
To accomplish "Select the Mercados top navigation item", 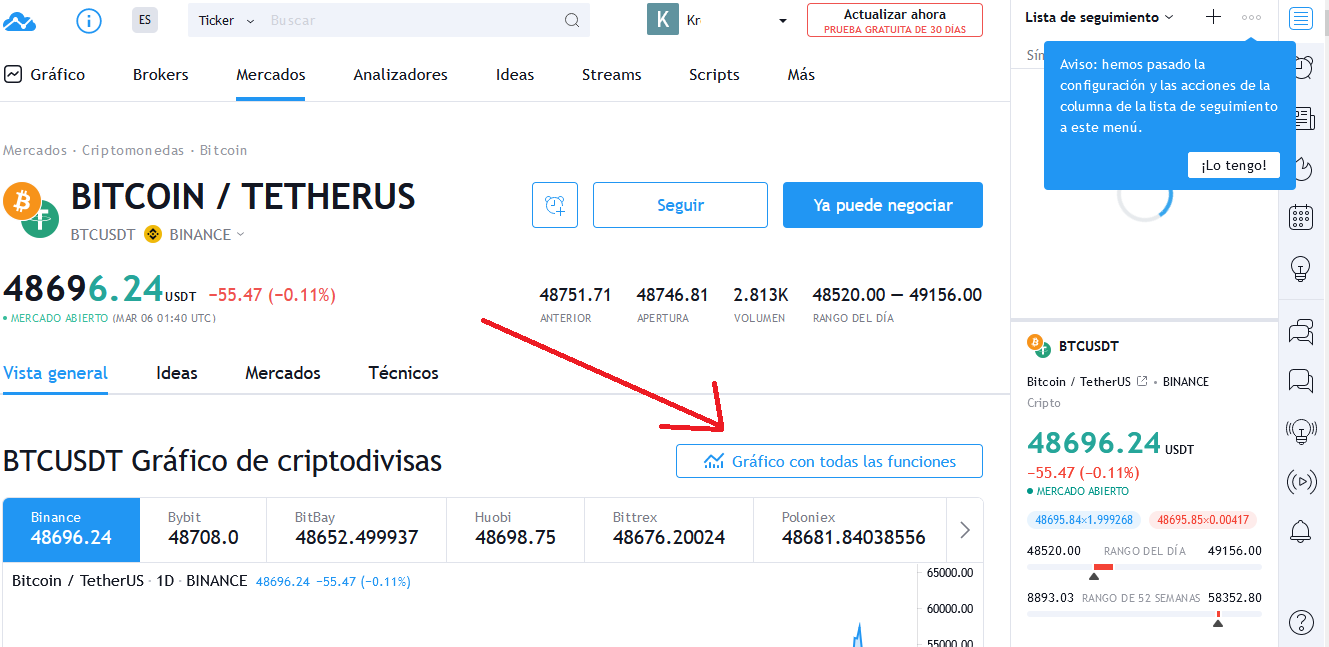I will coord(271,74).
